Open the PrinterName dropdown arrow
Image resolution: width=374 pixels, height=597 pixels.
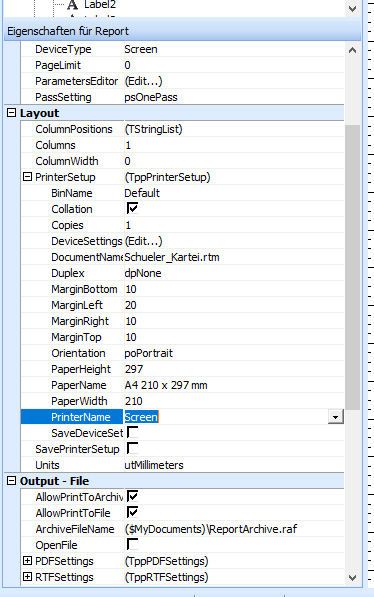[336, 417]
